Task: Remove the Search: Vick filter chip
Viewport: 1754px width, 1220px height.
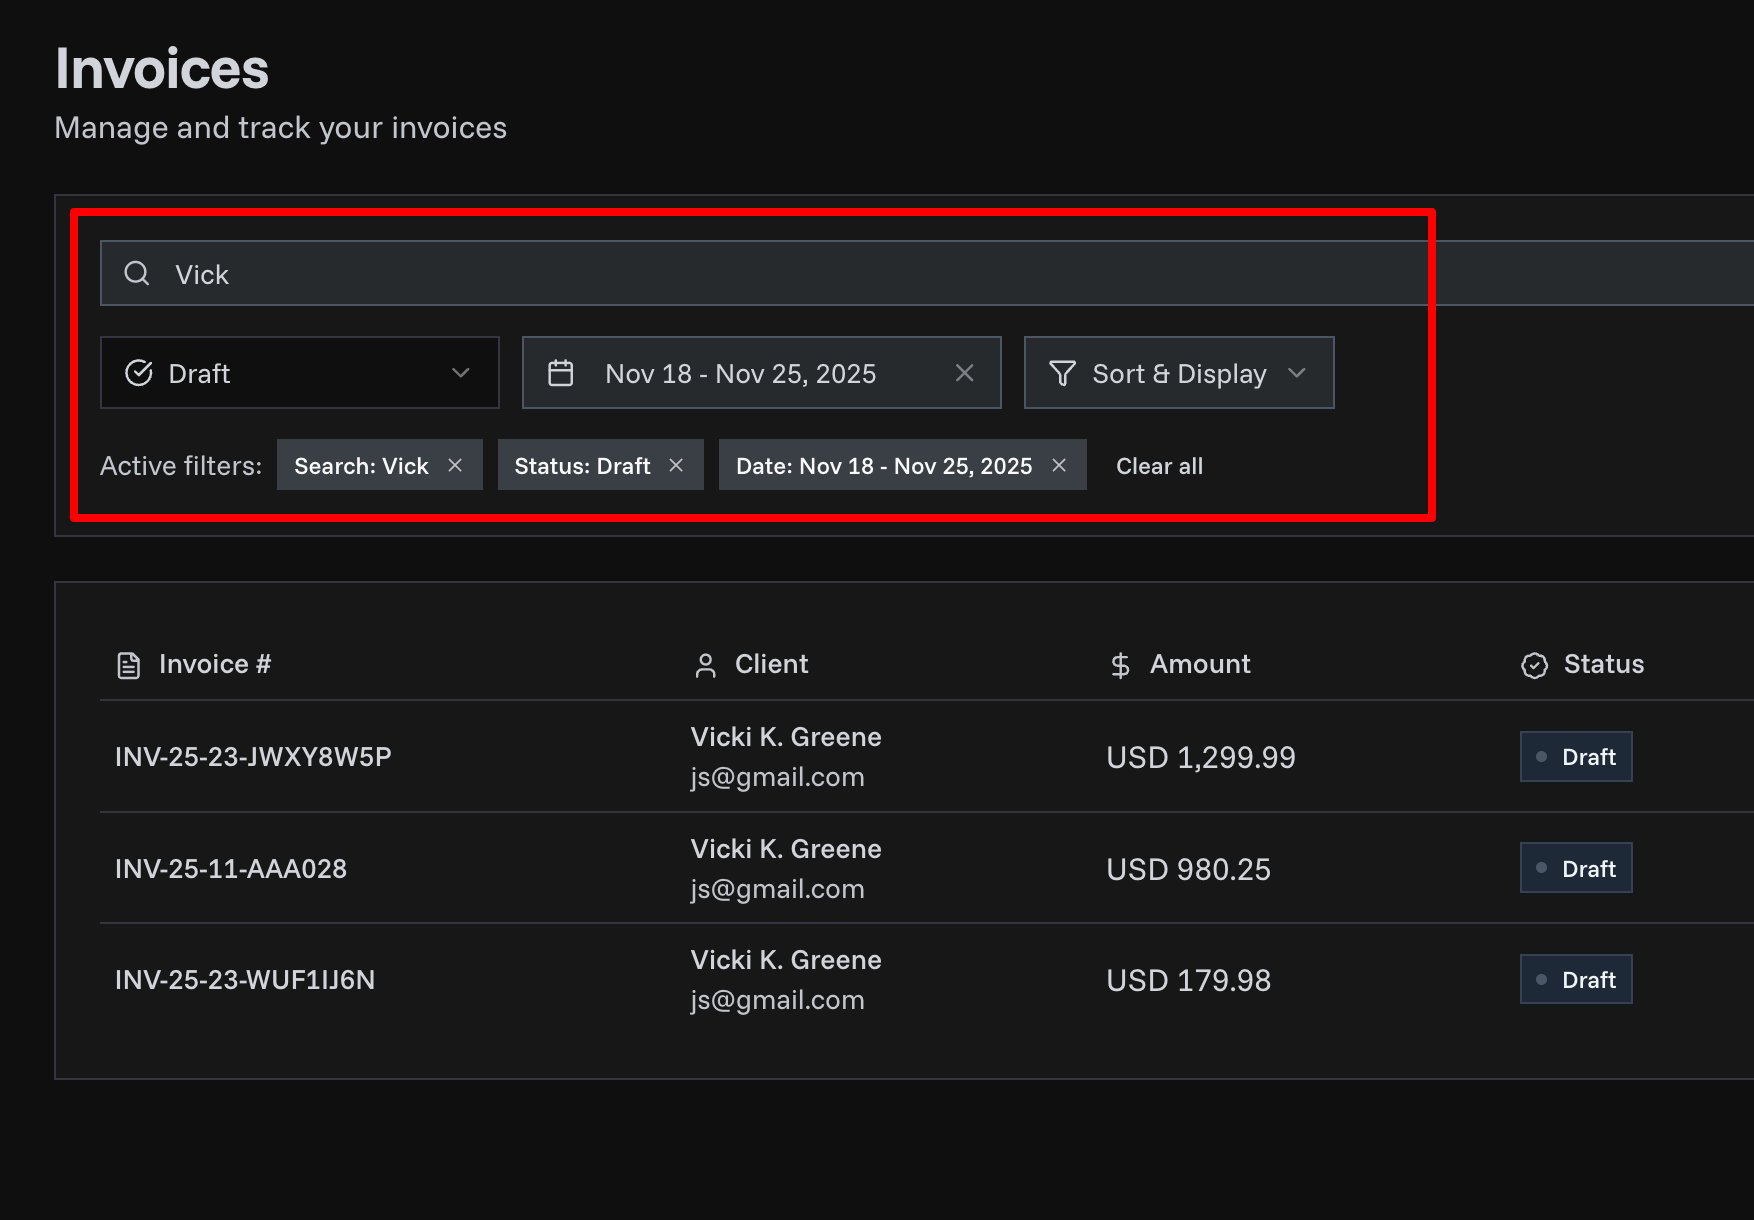Action: pos(455,464)
